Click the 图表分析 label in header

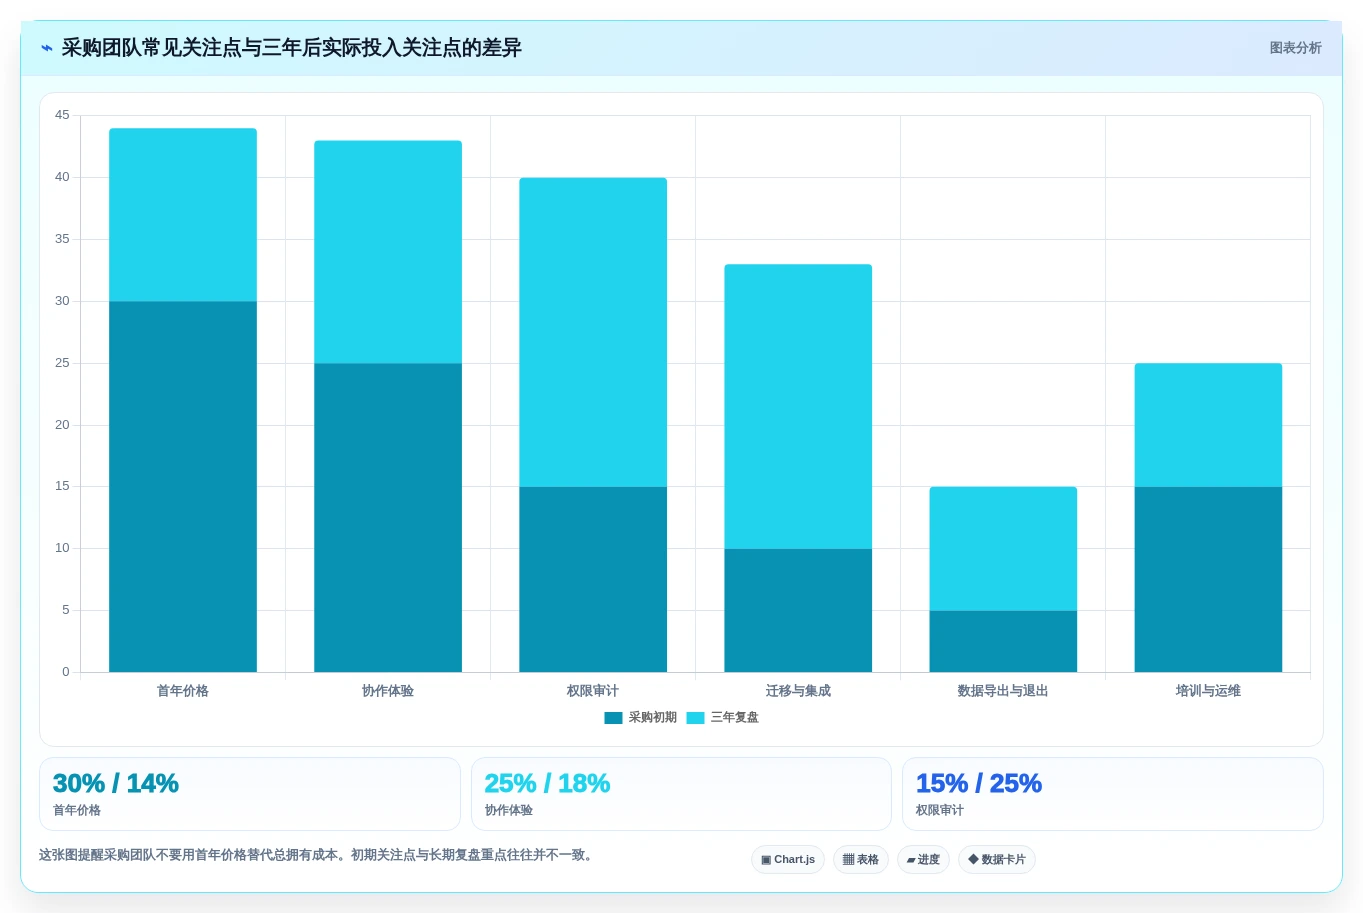tap(1295, 48)
